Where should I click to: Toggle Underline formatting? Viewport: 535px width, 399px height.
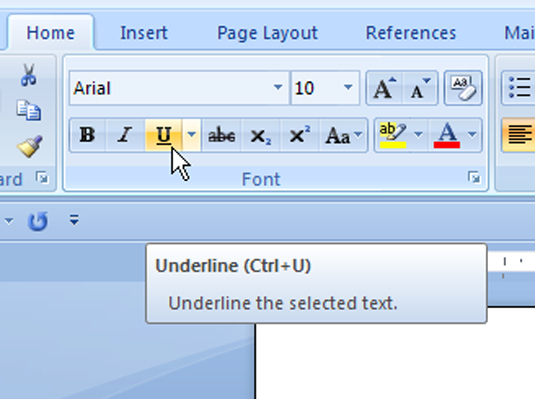(163, 135)
